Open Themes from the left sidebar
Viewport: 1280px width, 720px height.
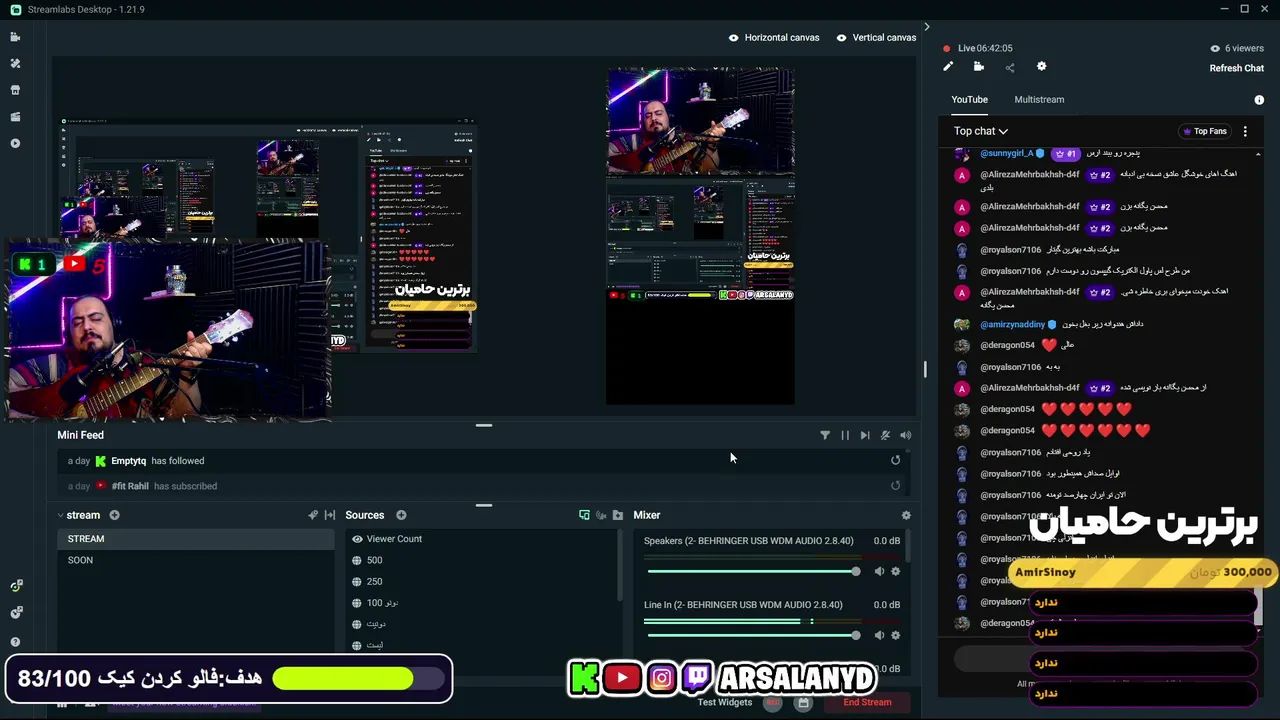click(x=15, y=63)
